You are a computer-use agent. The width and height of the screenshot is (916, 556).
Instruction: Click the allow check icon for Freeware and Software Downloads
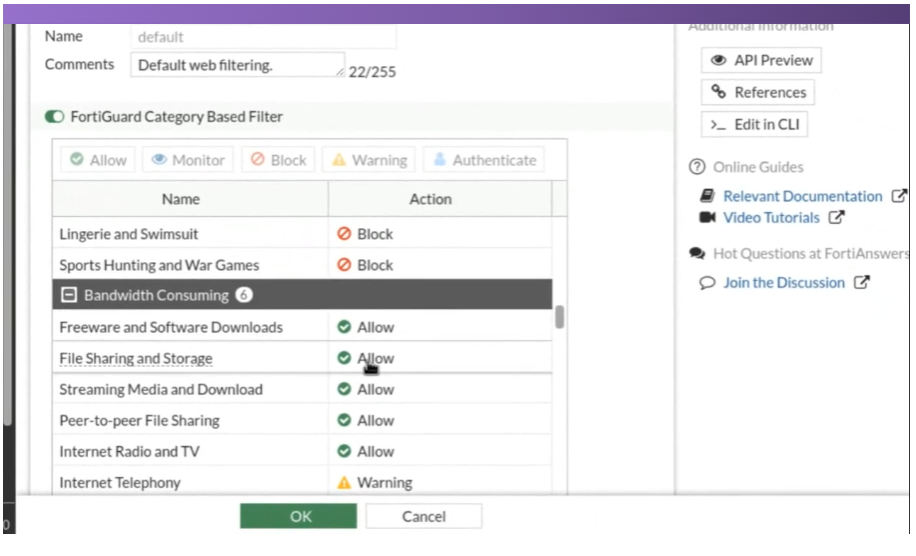[x=344, y=326]
